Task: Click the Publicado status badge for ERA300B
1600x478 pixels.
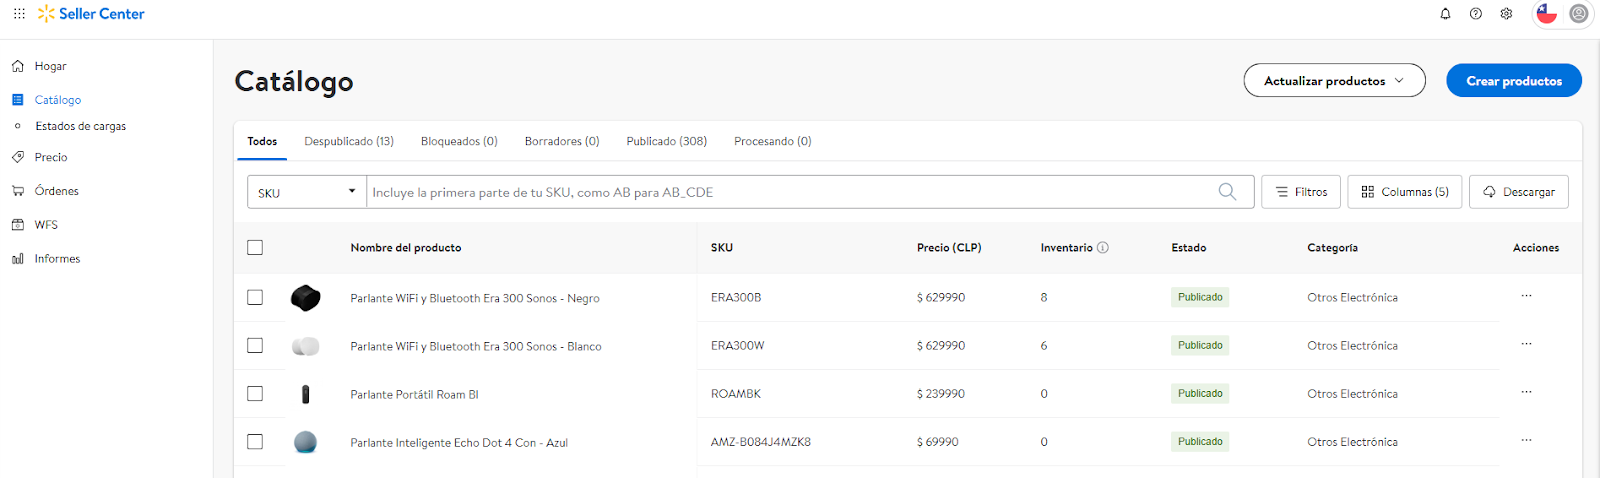Action: pyautogui.click(x=1200, y=297)
